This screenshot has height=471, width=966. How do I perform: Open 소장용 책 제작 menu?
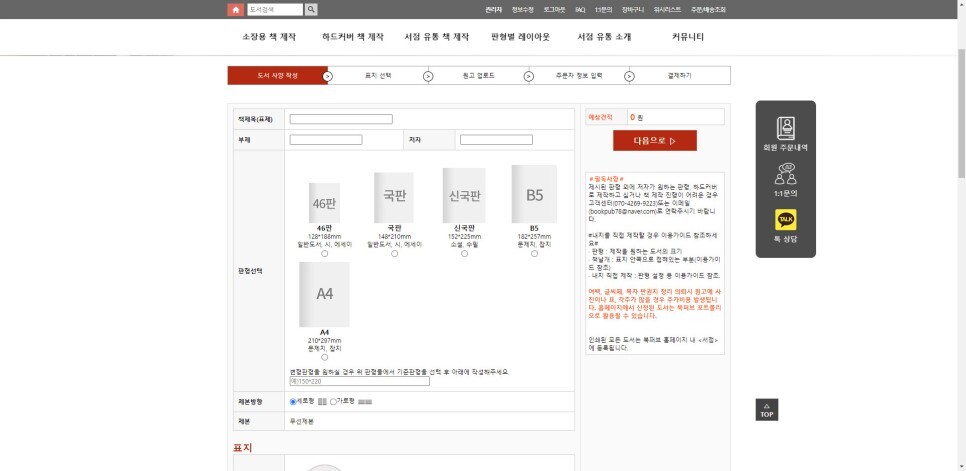269,37
